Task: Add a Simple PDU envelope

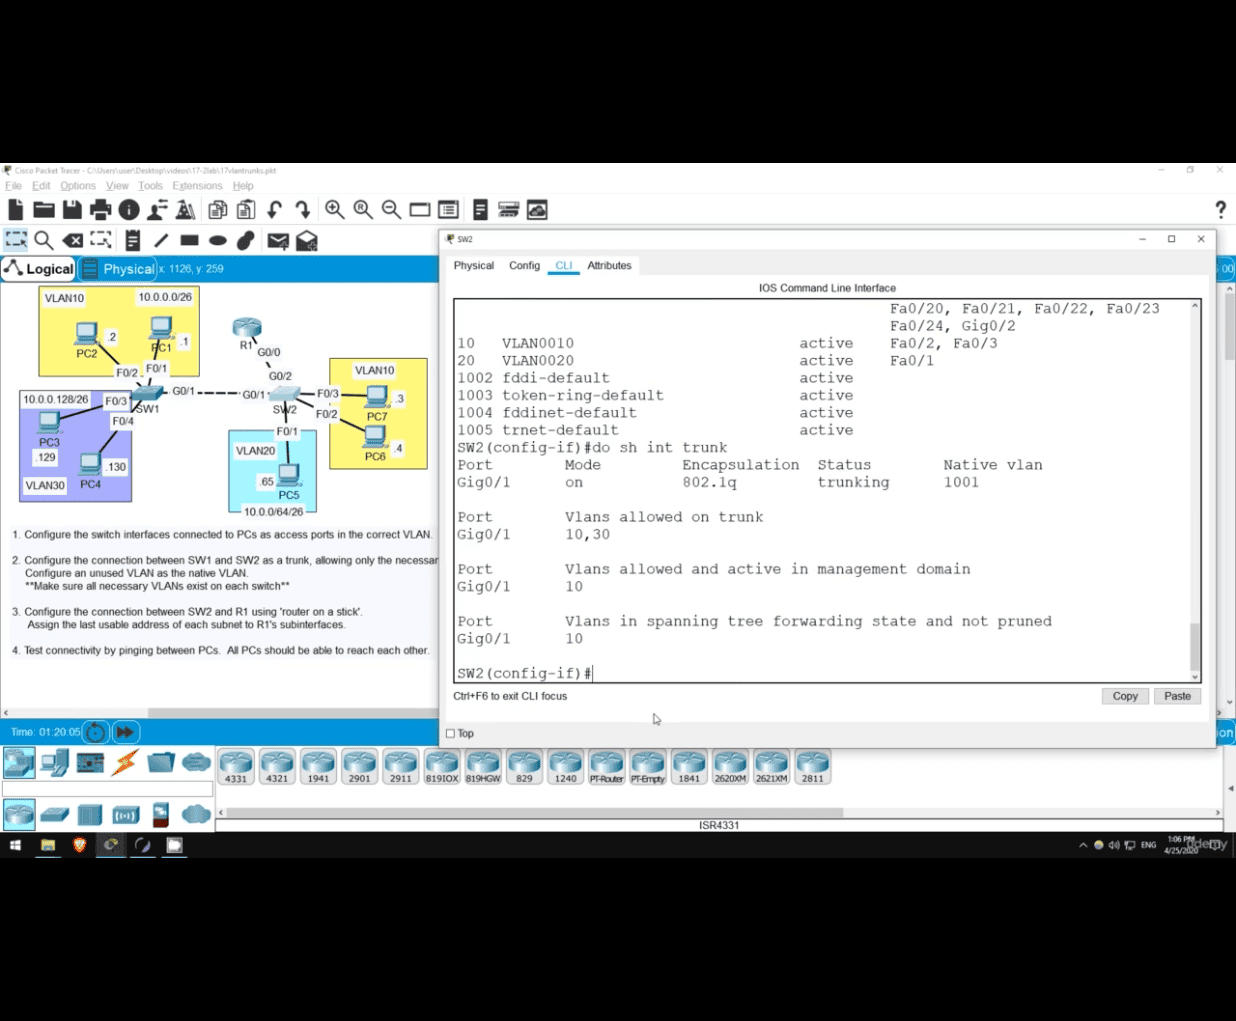Action: (x=278, y=241)
